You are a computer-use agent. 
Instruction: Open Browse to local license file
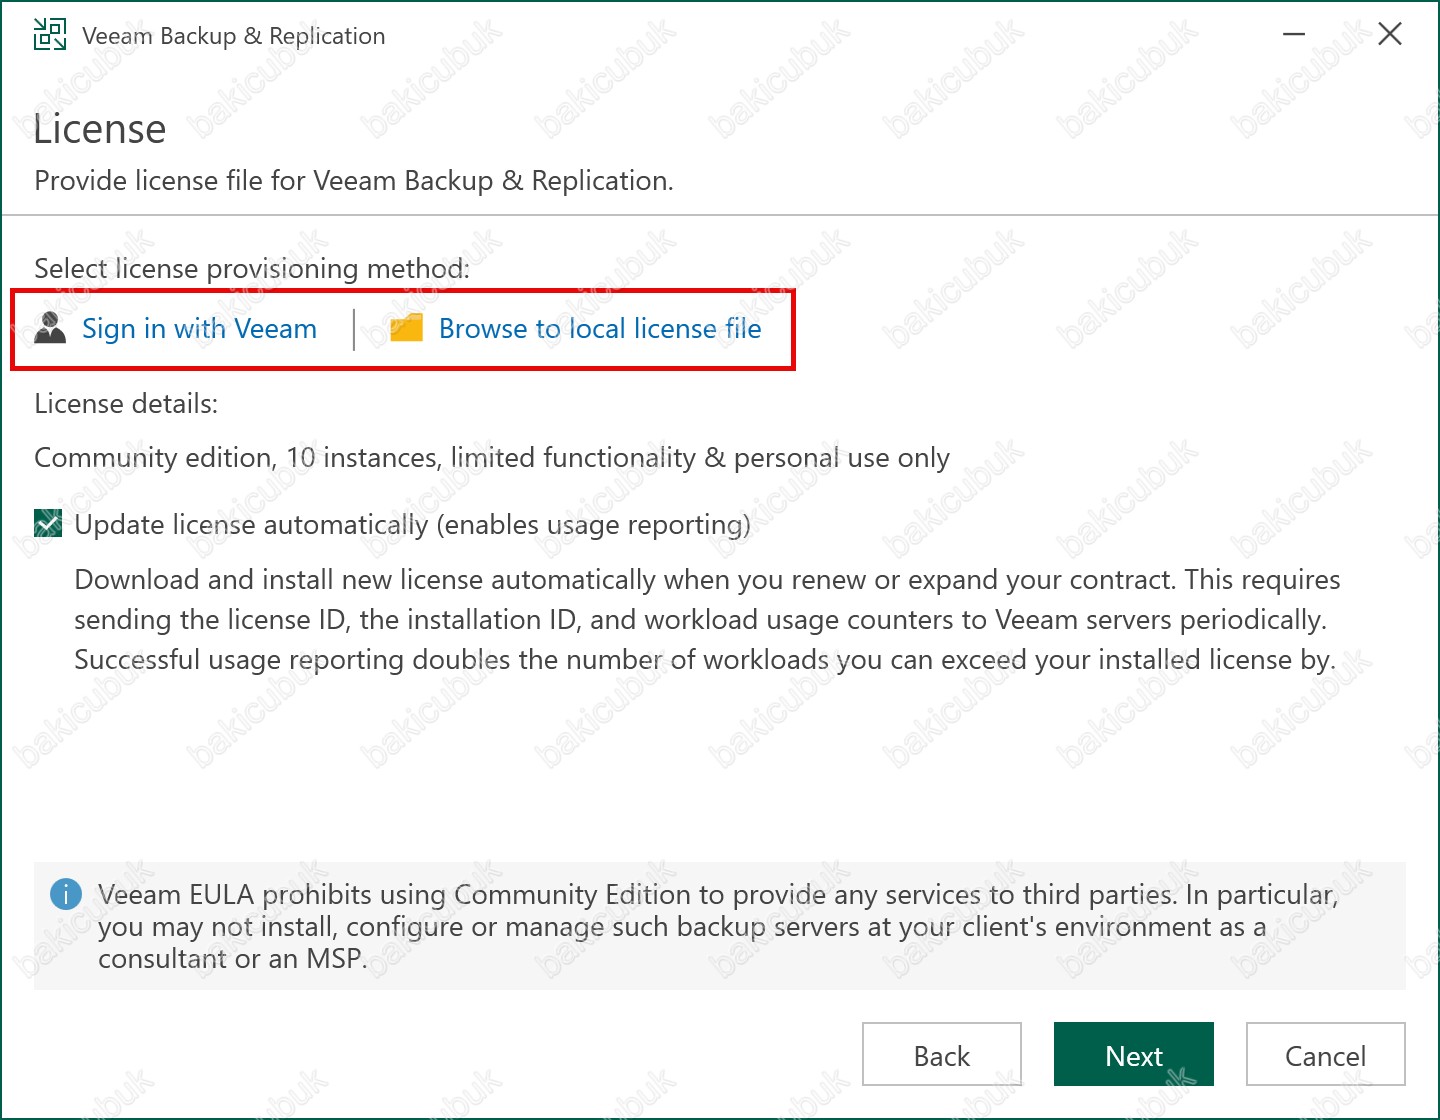coord(600,329)
